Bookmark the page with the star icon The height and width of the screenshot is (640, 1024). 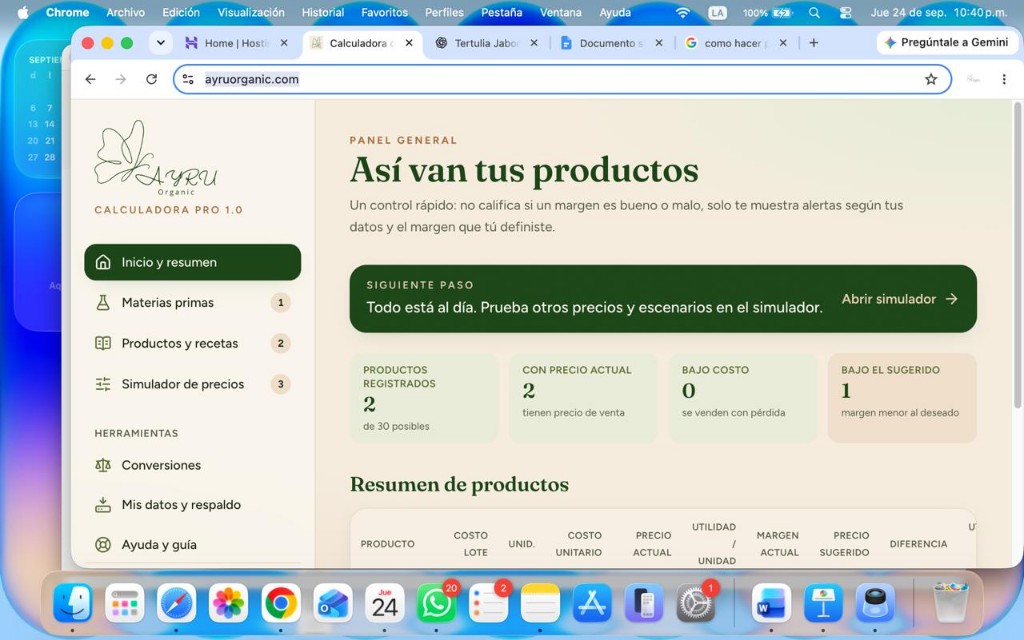931,79
